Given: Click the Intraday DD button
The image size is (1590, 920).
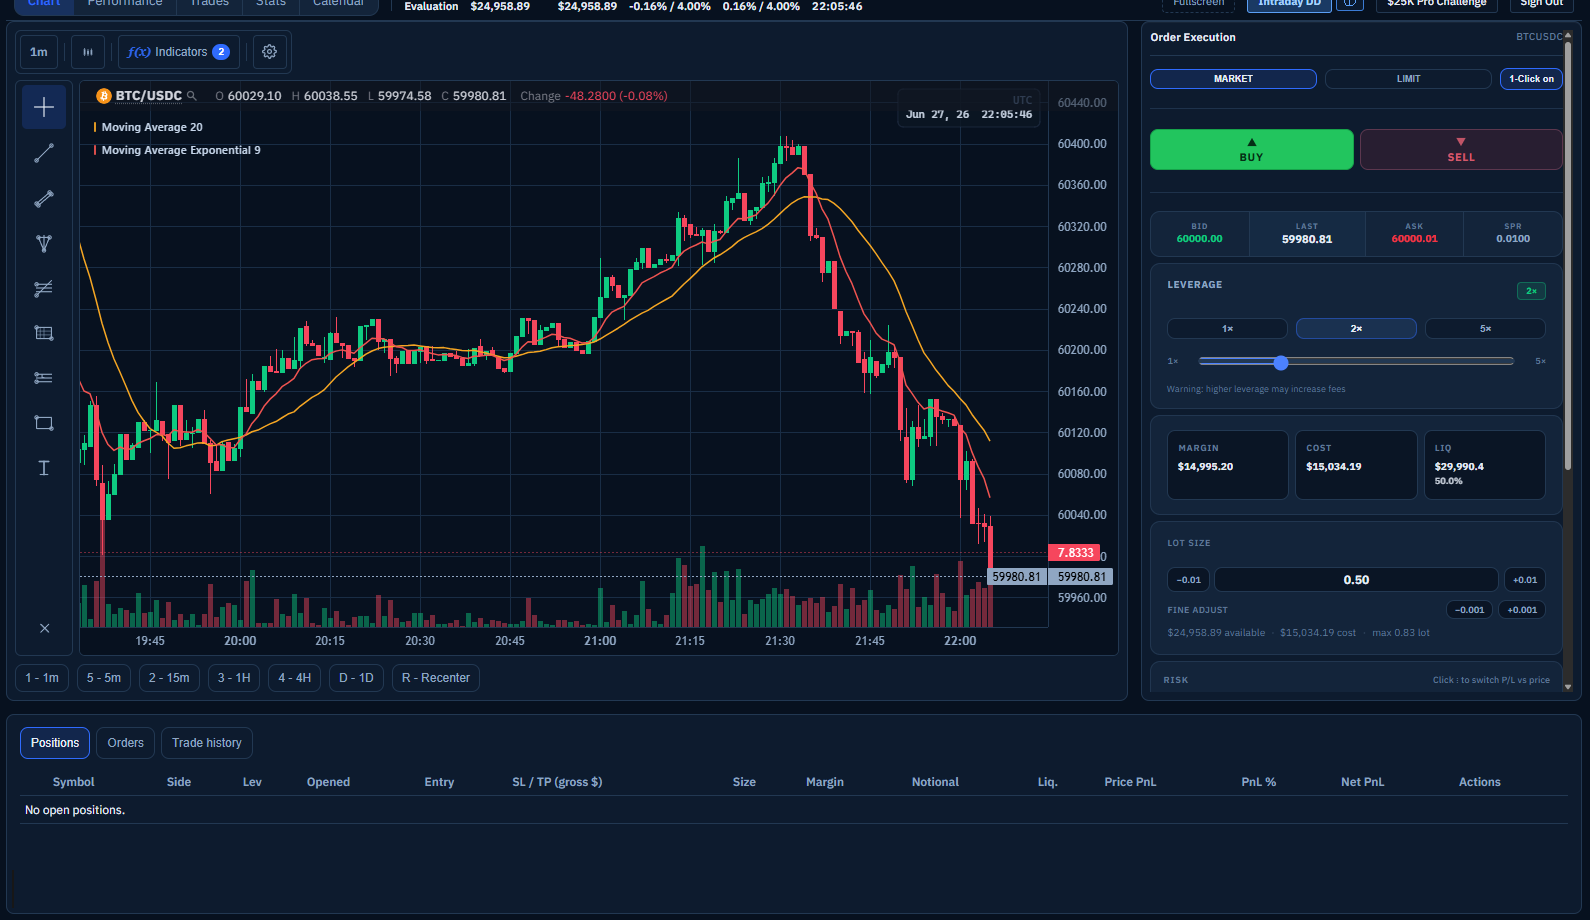Looking at the screenshot, I should (1290, 3).
